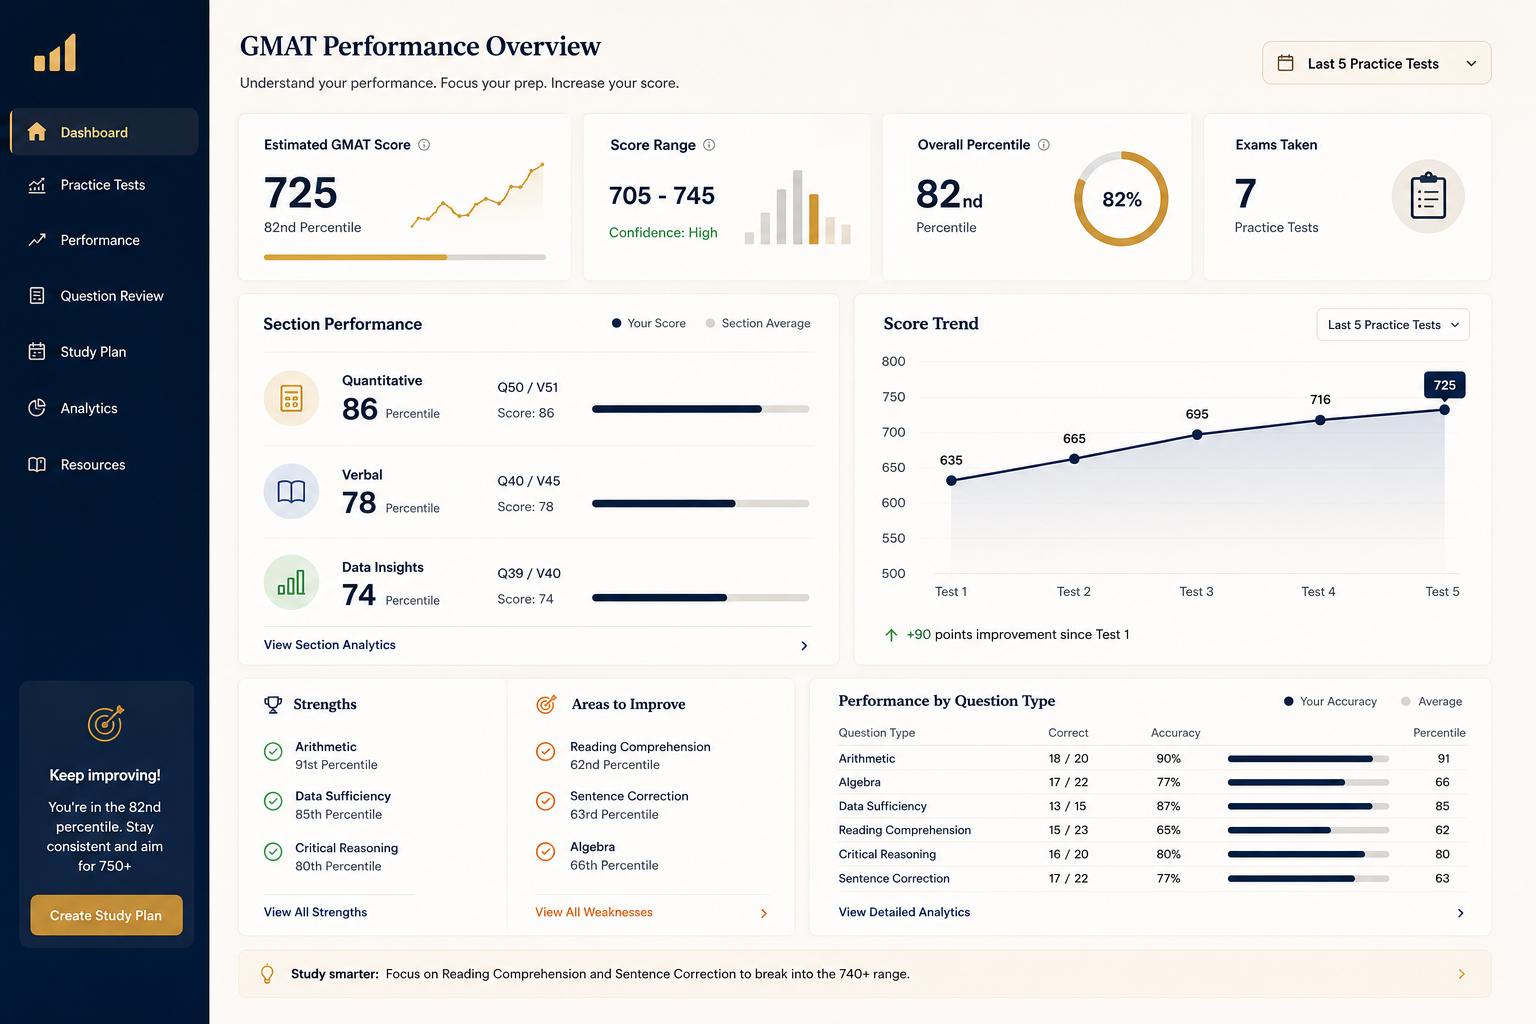Click info icon beside Overall Percentile
This screenshot has width=1536, height=1024.
[1044, 145]
